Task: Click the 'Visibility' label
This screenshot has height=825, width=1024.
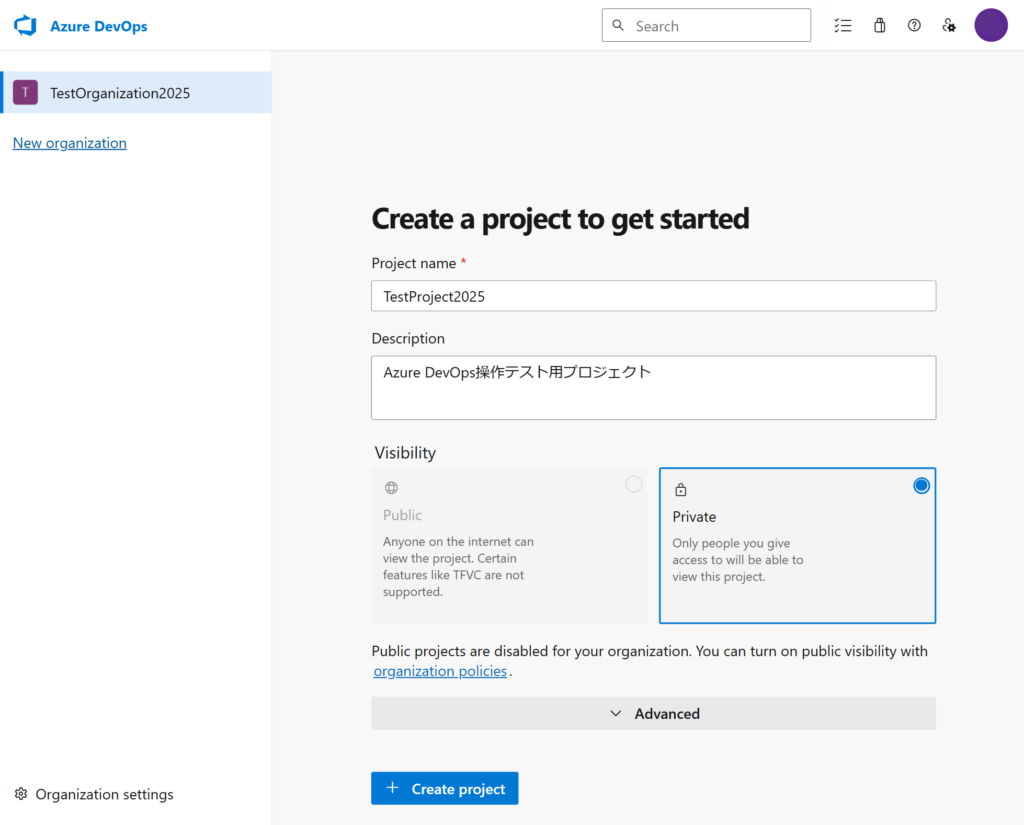Action: (405, 453)
